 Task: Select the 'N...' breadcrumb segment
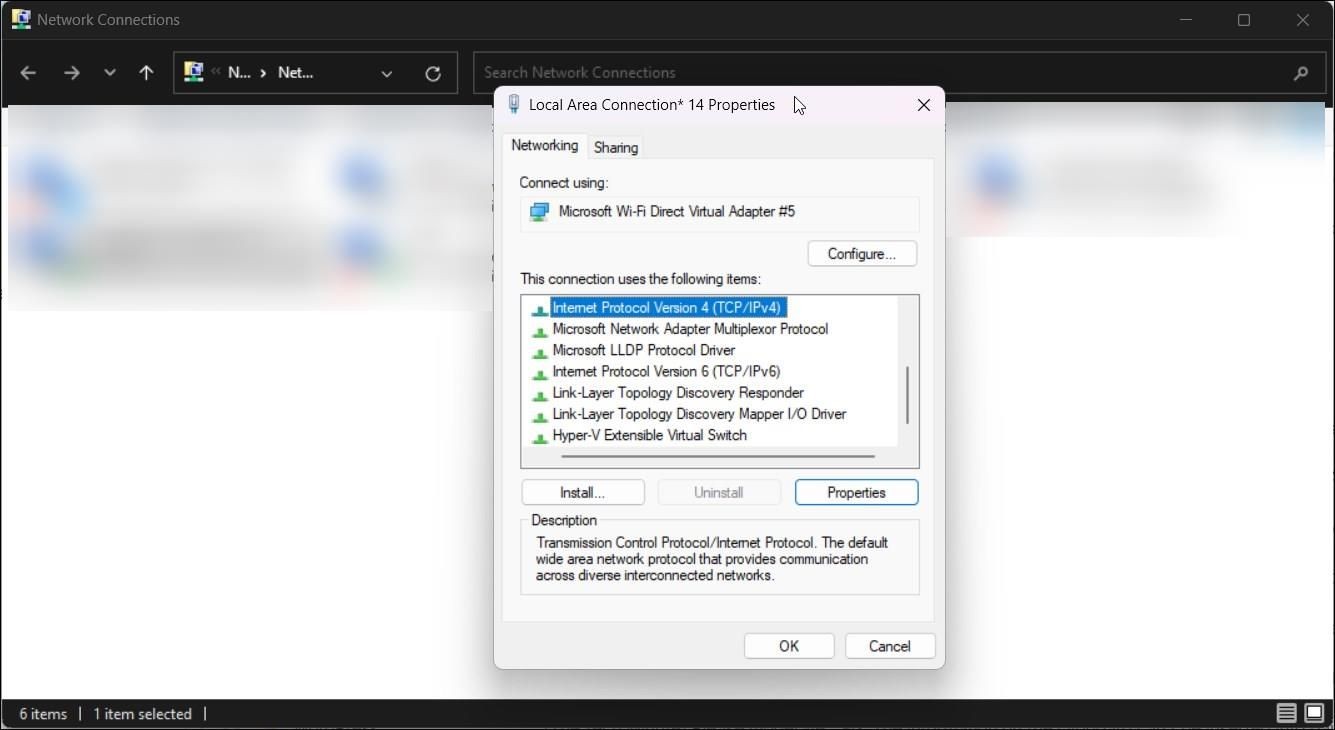239,72
